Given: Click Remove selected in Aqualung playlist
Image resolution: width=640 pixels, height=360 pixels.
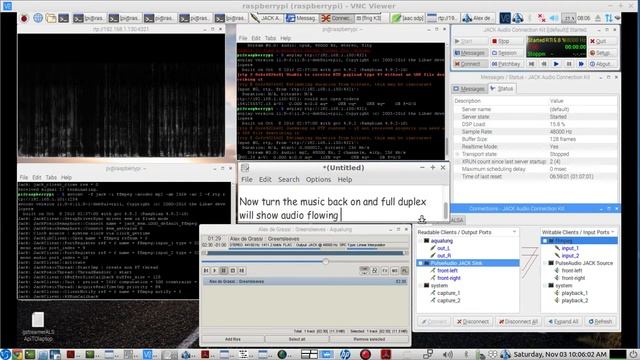Looking at the screenshot, I should pos(369,339).
